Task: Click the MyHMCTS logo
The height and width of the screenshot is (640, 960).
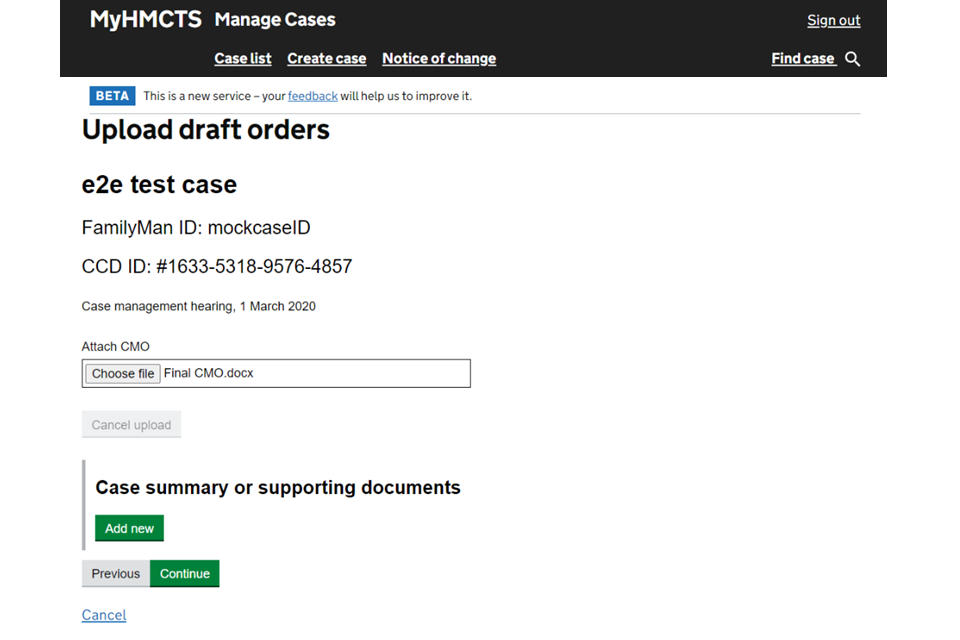Action: [145, 20]
